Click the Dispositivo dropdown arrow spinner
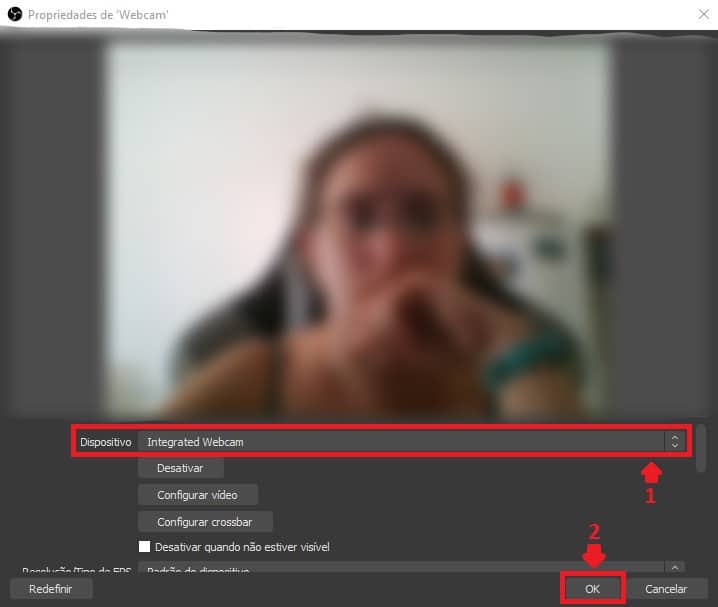This screenshot has width=718, height=607. 674,442
